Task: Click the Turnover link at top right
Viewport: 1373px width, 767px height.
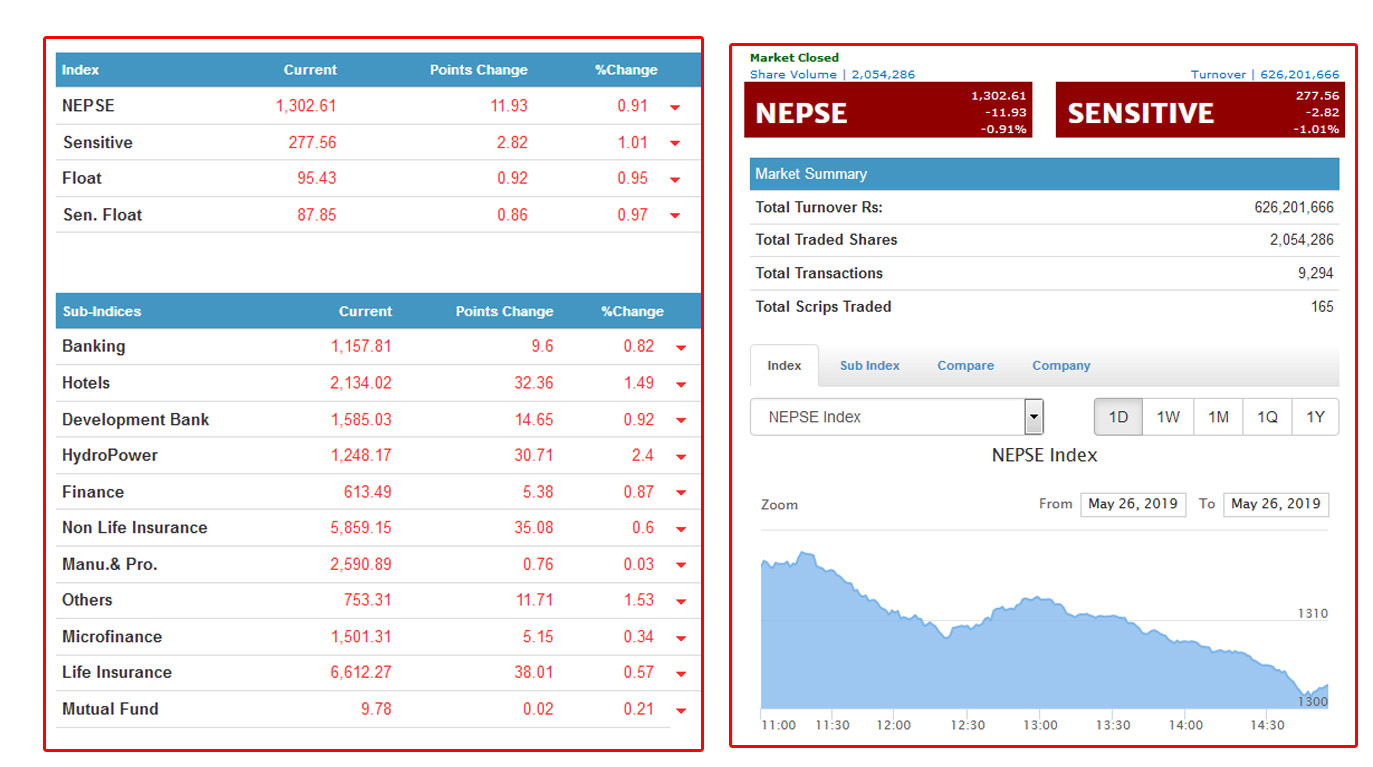Action: pos(1265,75)
